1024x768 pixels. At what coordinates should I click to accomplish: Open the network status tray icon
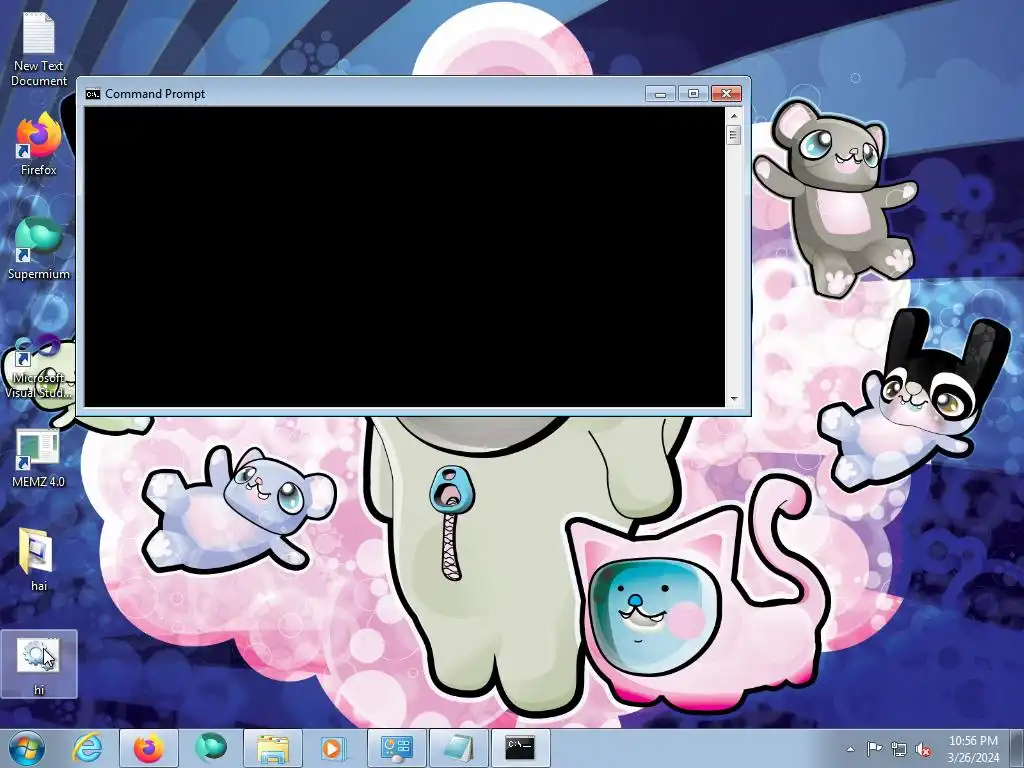coord(899,749)
